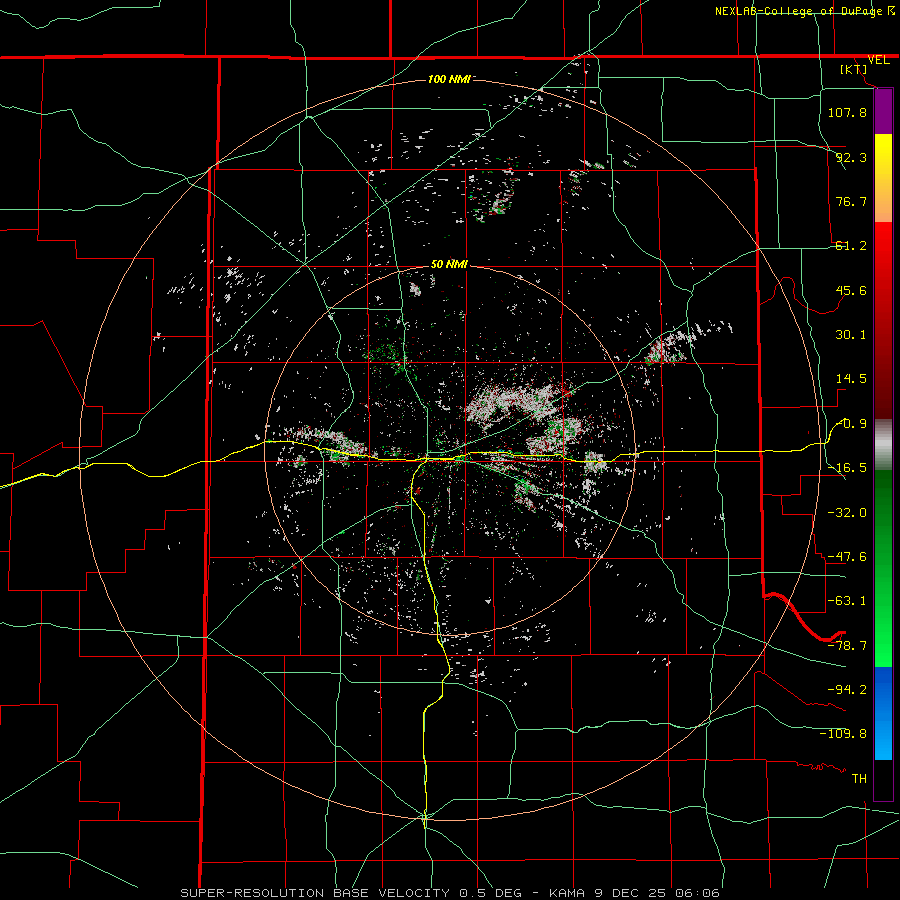
Task: Select the -63.1 value on velocity scale
Action: pyautogui.click(x=847, y=601)
